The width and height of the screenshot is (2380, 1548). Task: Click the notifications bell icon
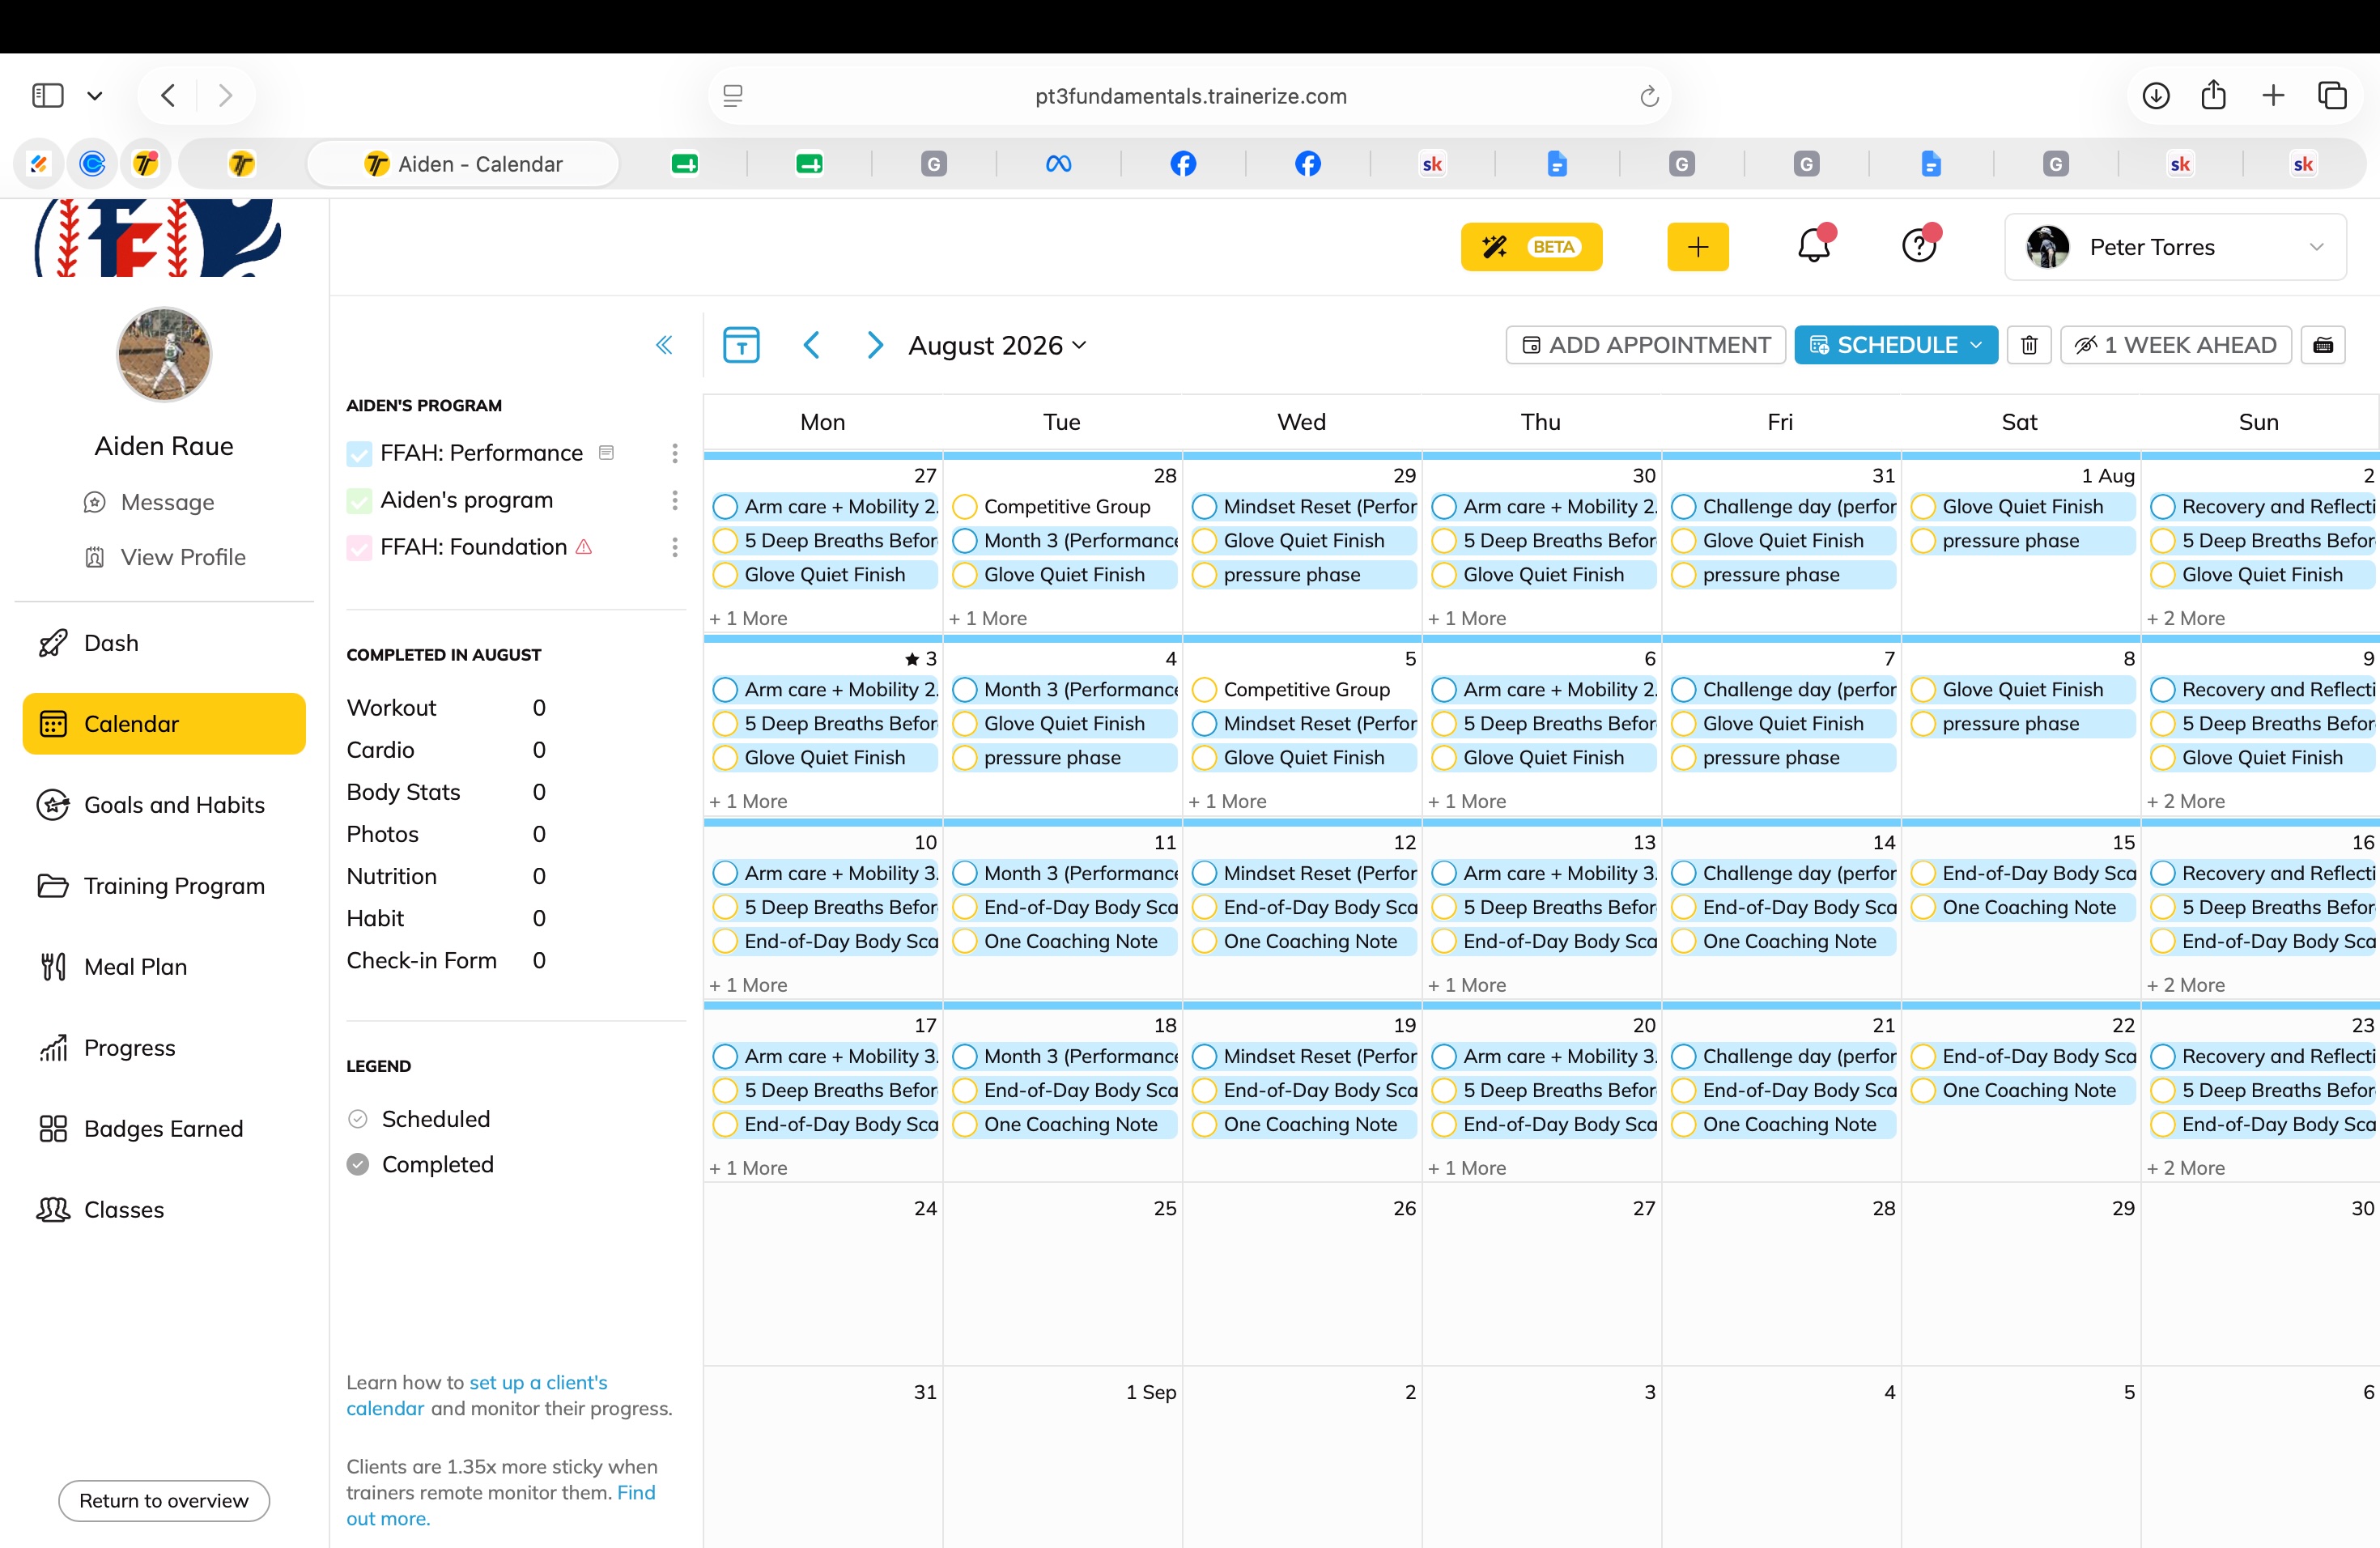1813,246
